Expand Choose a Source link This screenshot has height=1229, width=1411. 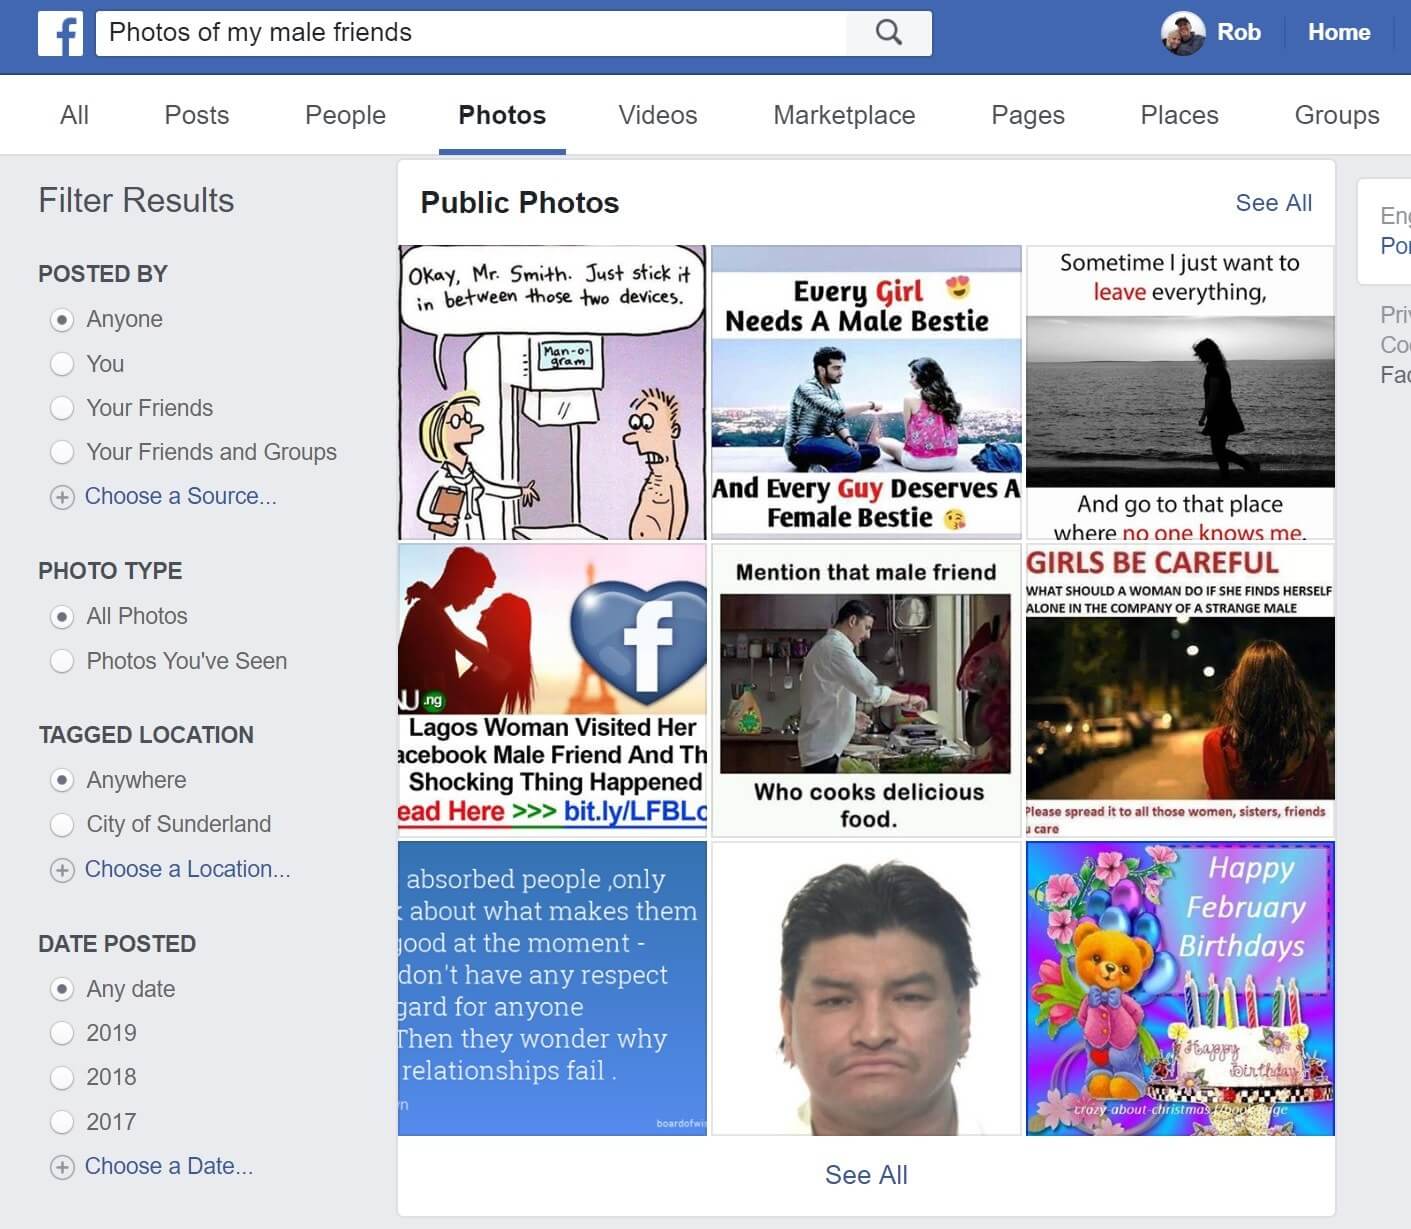pos(181,496)
